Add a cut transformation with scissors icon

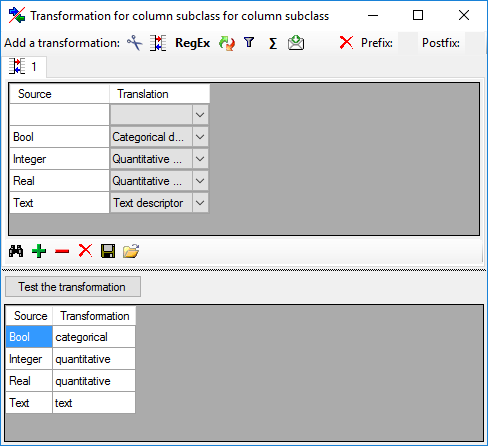tap(135, 43)
